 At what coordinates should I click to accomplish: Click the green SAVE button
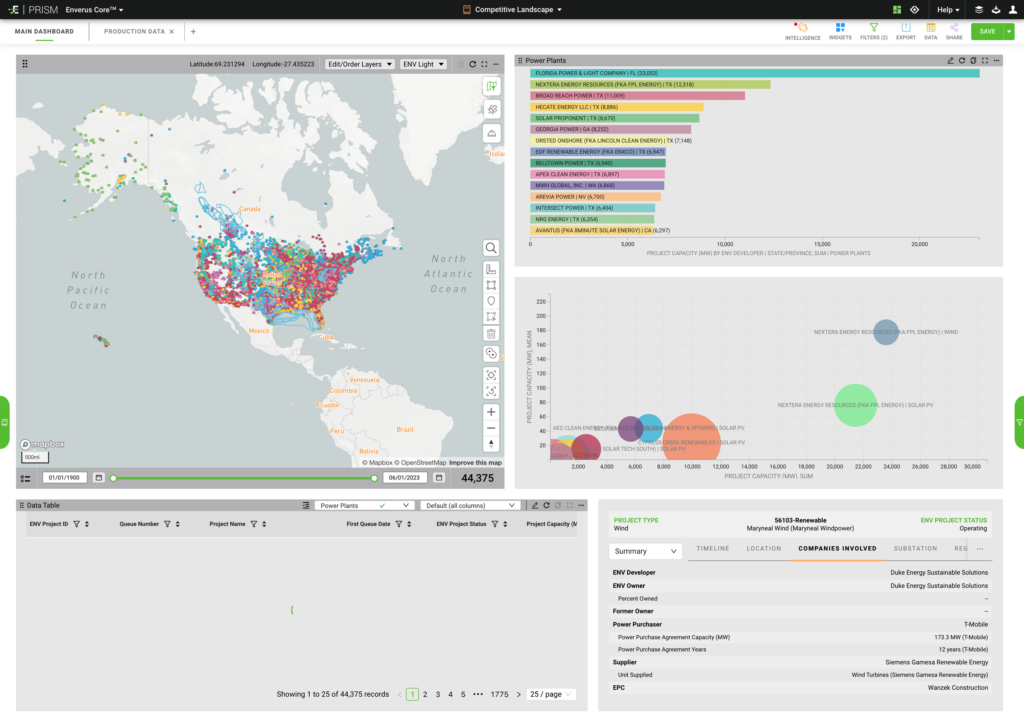(989, 31)
